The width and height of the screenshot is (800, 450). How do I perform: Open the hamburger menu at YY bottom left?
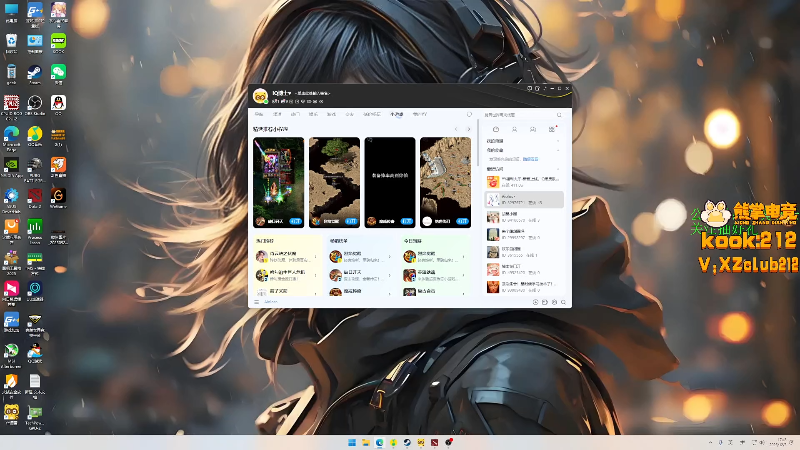click(x=257, y=302)
